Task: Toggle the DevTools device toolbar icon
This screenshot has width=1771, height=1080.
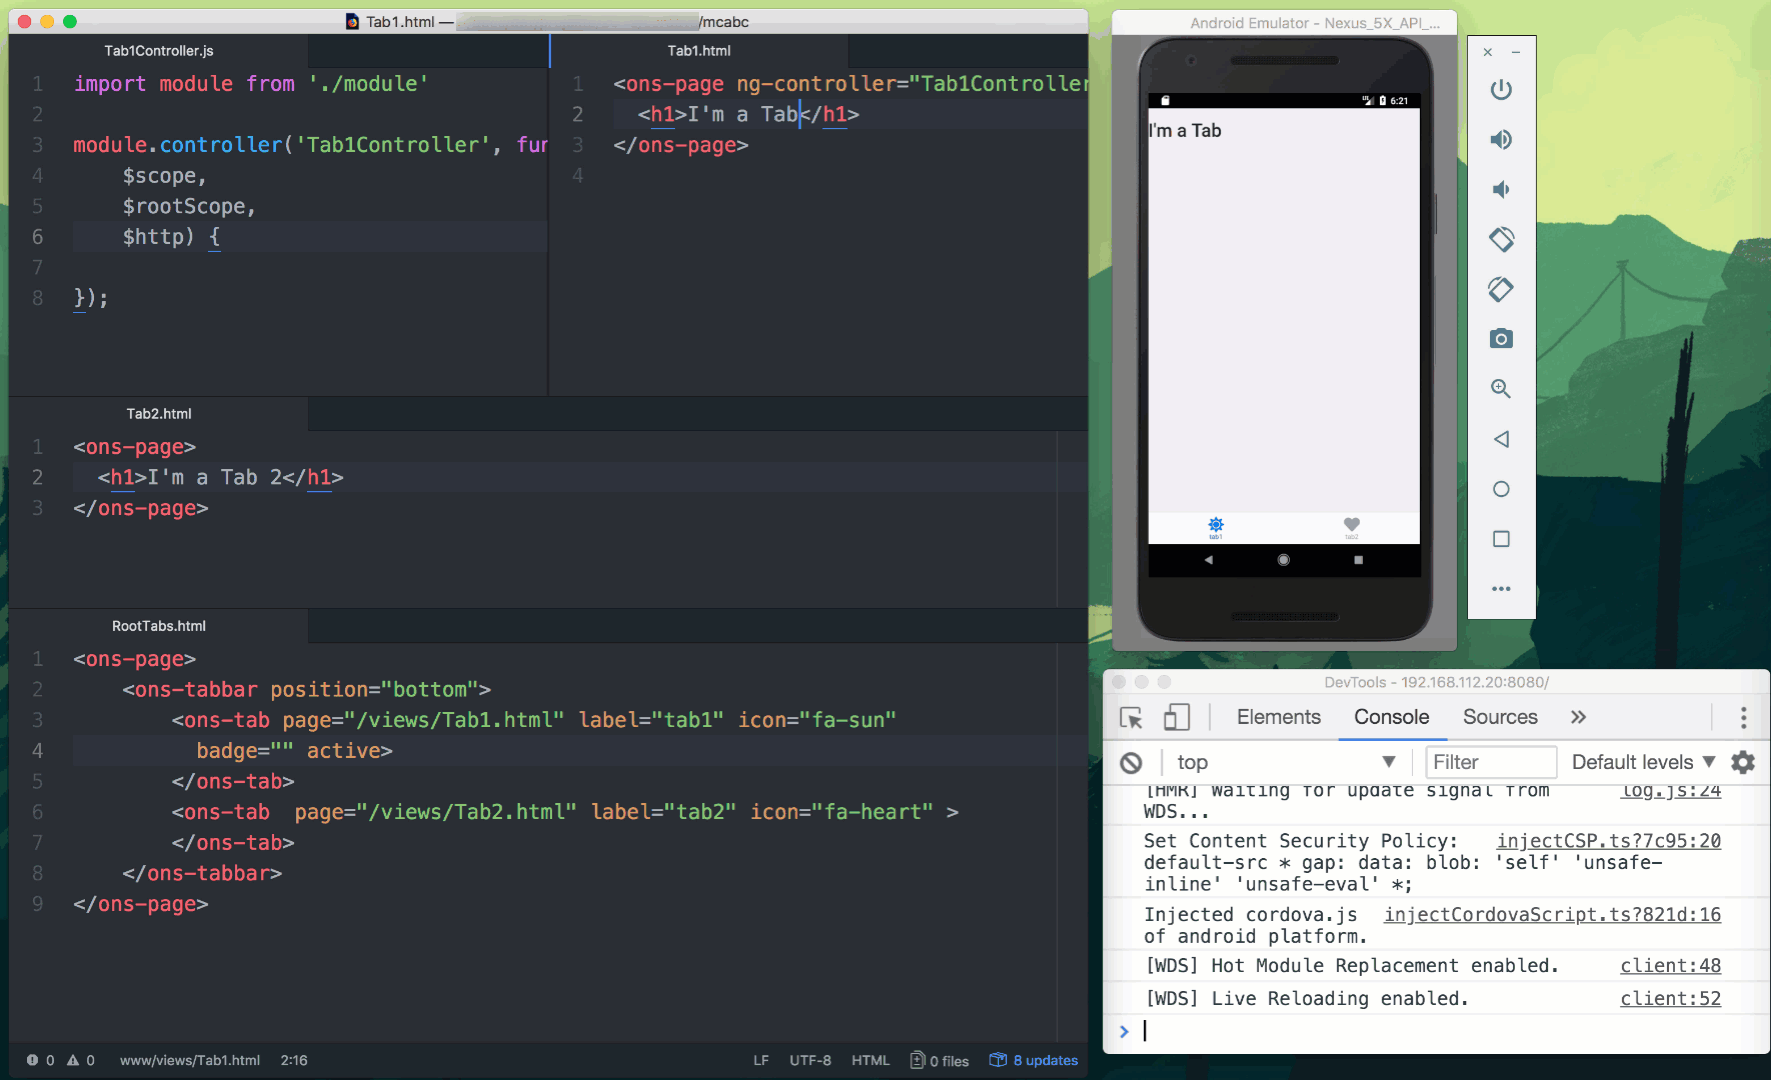Action: [1177, 717]
